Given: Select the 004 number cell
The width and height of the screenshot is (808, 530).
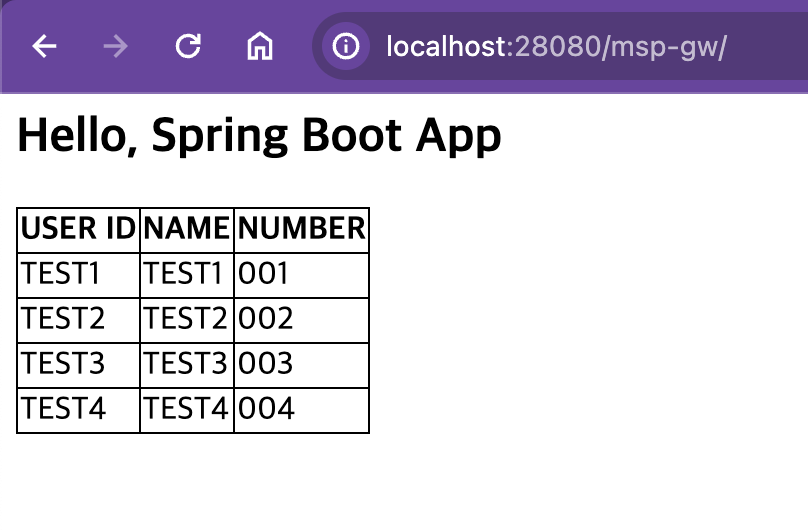Looking at the screenshot, I should pos(301,410).
